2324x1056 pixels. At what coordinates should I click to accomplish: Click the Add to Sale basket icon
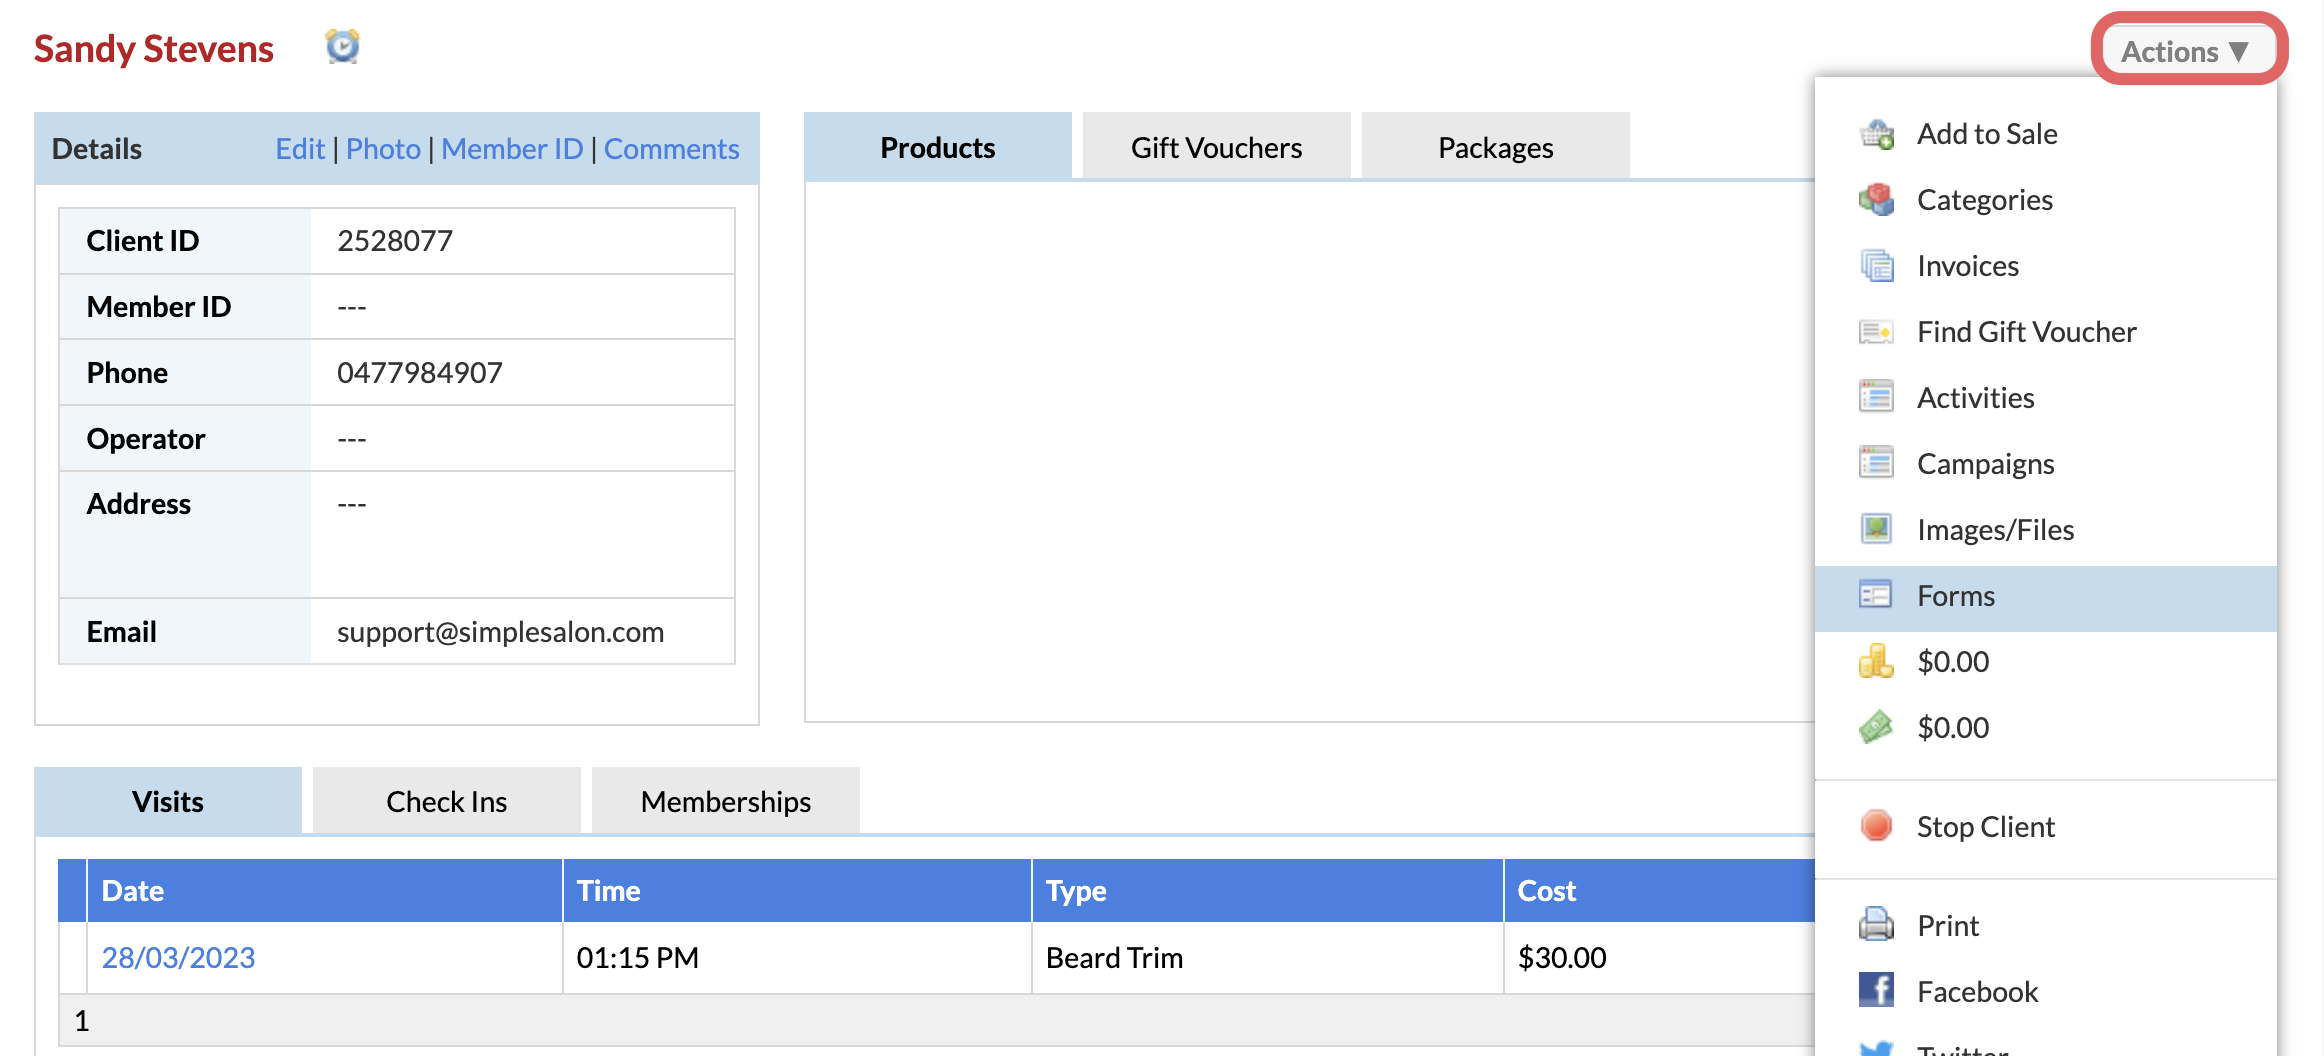(x=1876, y=134)
